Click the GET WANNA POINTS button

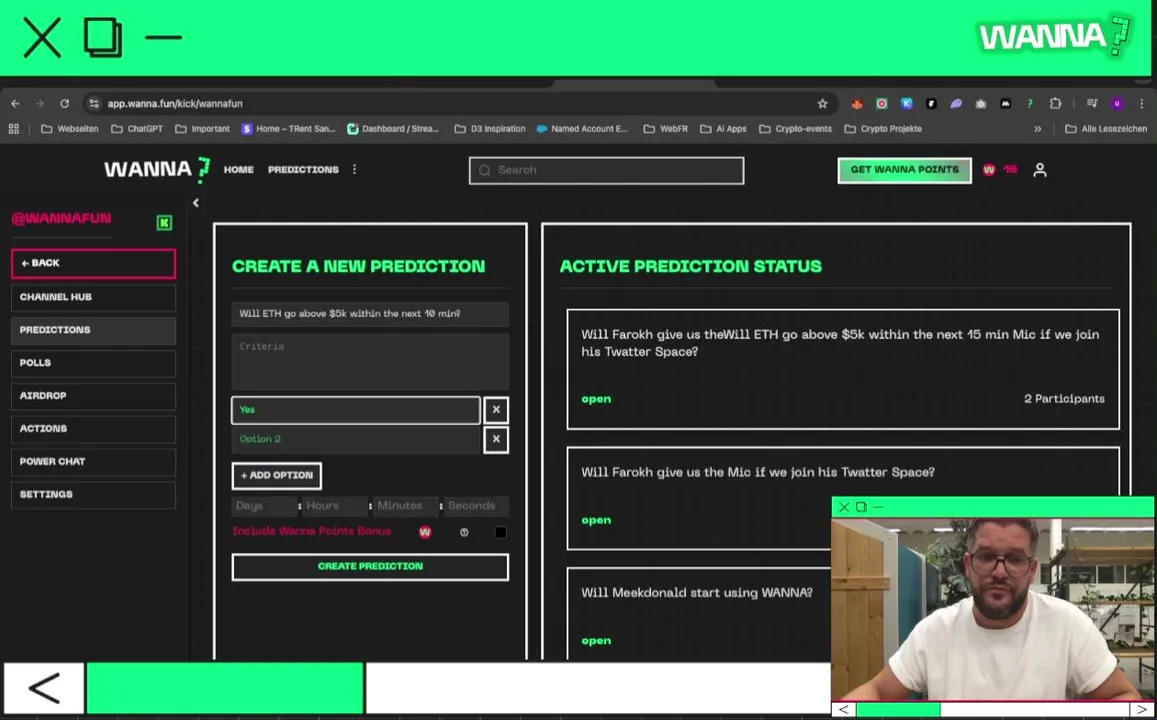905,170
